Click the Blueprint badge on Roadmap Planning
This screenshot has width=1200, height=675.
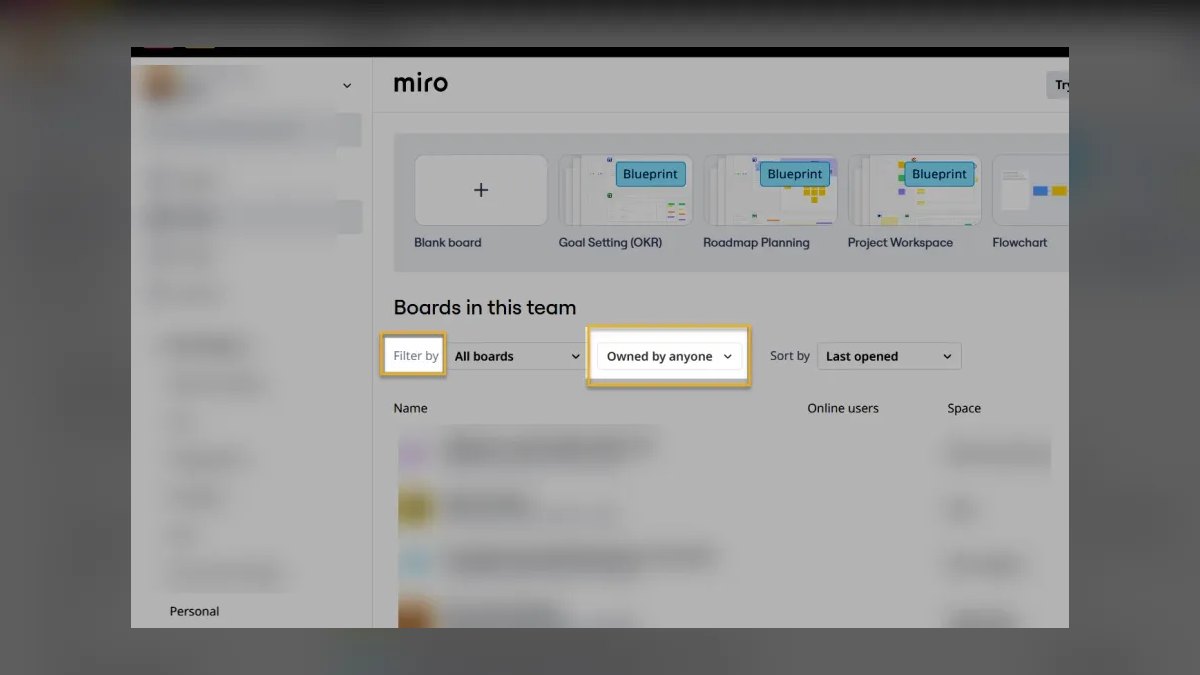pos(795,174)
